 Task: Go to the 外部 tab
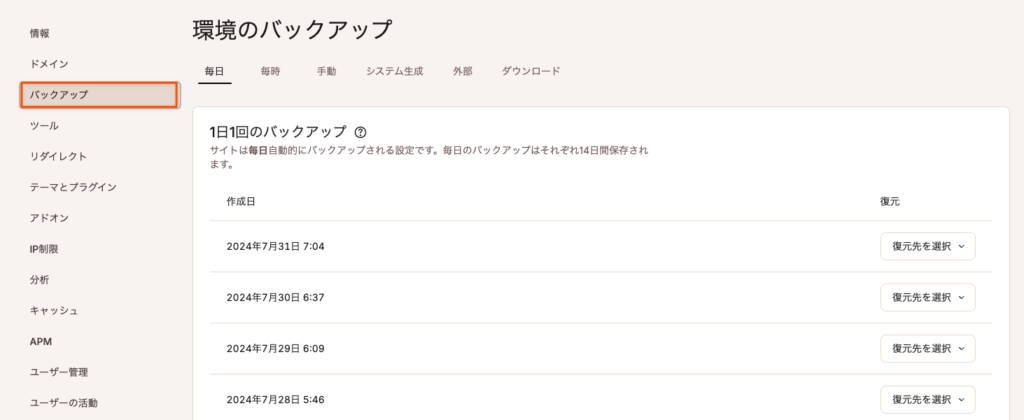[x=462, y=72]
